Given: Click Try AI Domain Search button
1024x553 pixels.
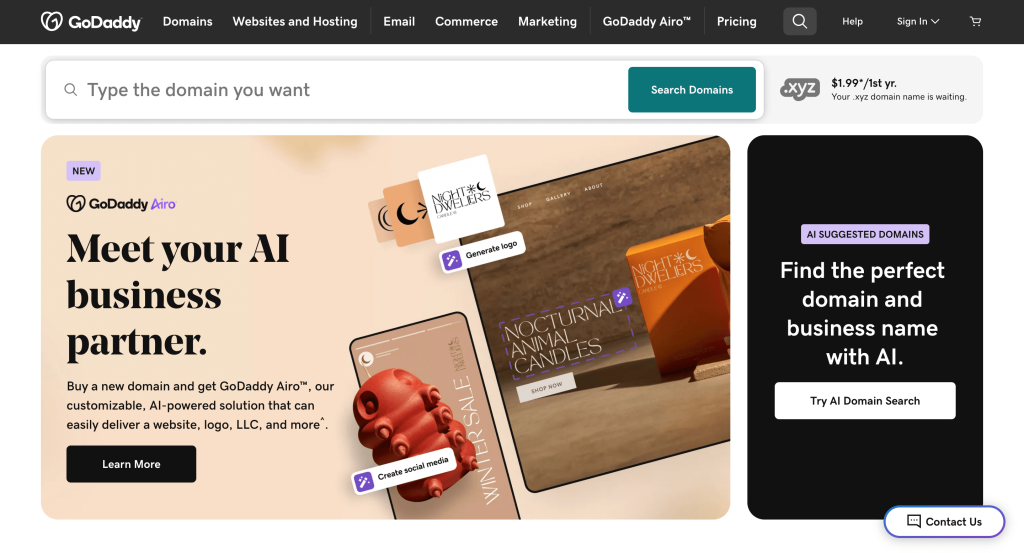Looking at the screenshot, I should pyautogui.click(x=865, y=401).
